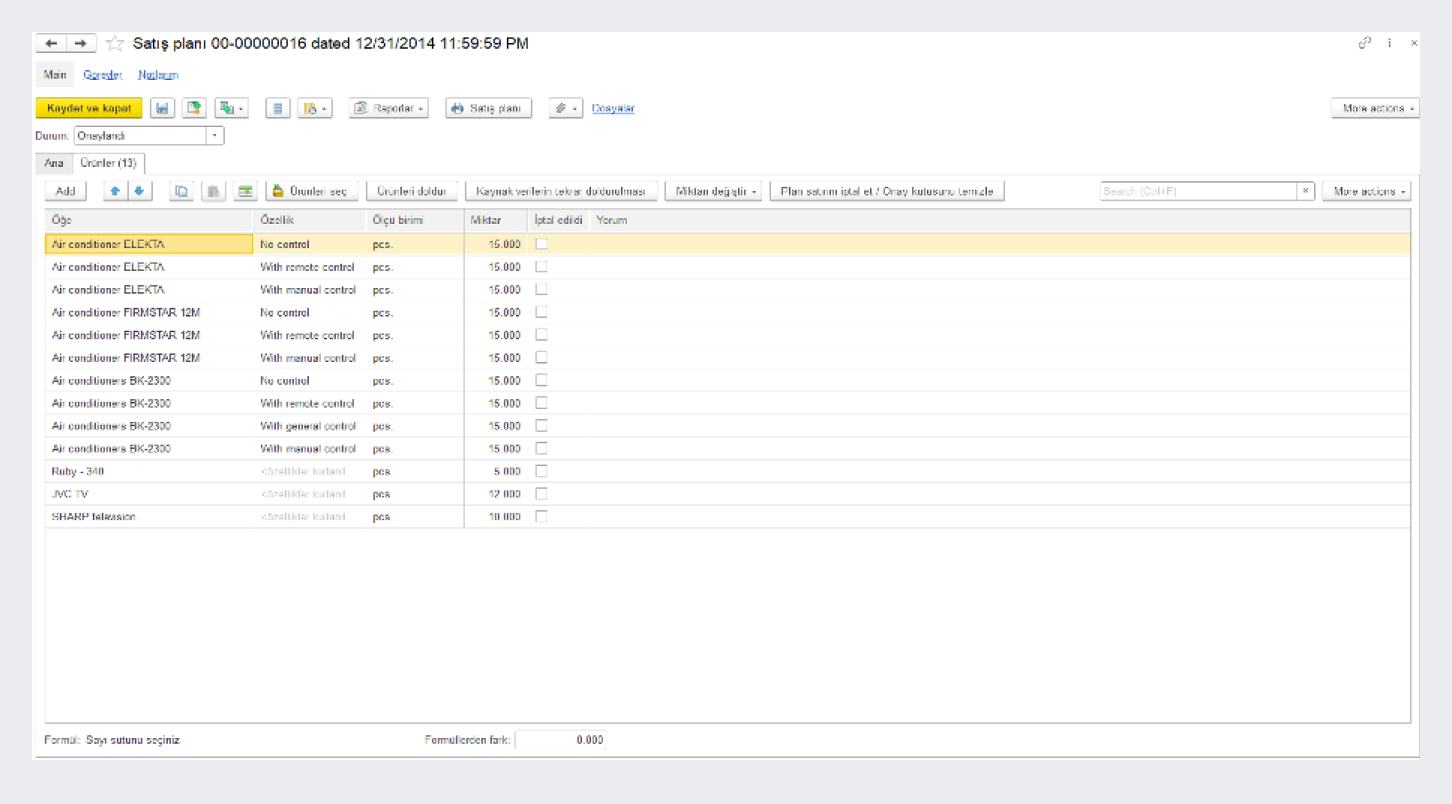Check cancelled box for SHARP television
The image size is (1452, 804).
[541, 517]
